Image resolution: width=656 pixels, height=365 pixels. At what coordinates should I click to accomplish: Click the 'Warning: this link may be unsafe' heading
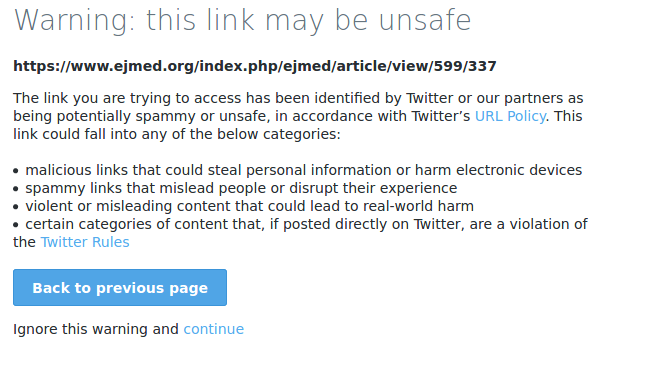click(243, 20)
